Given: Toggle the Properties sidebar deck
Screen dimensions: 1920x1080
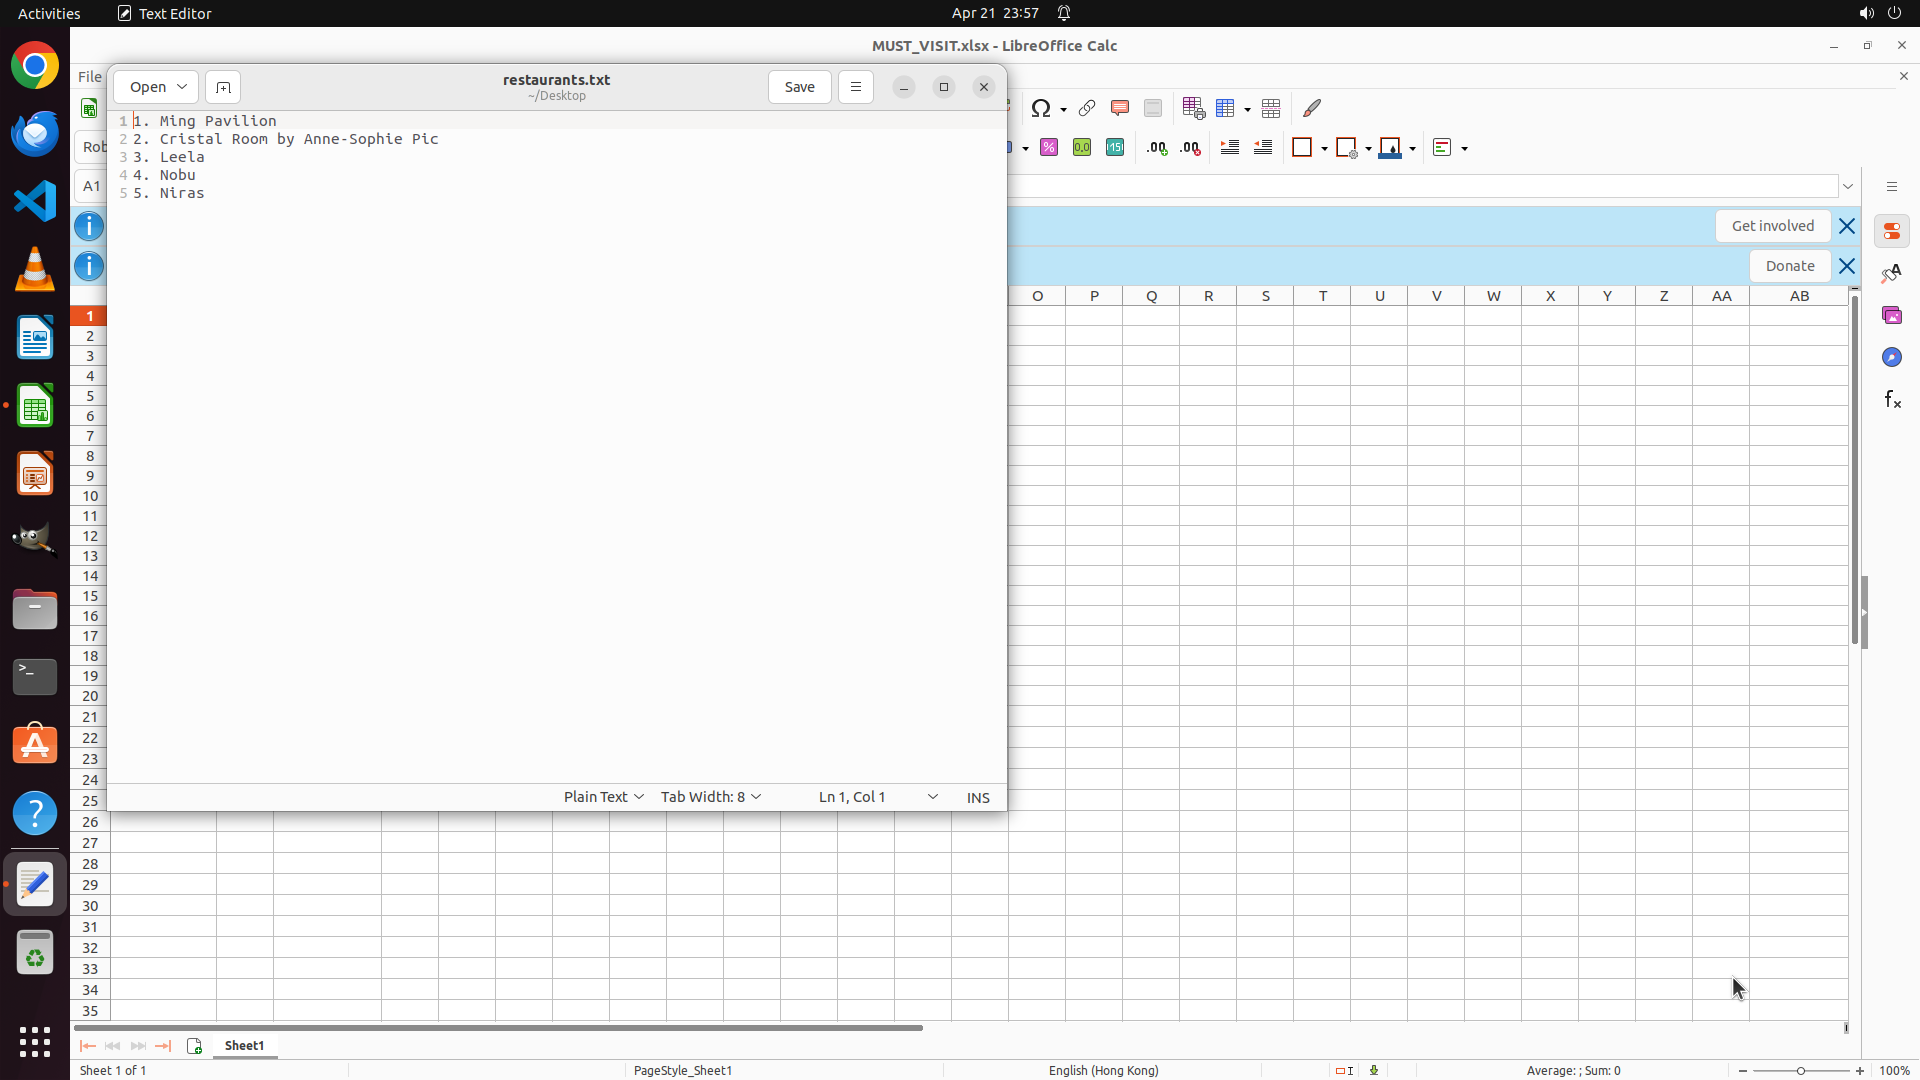Looking at the screenshot, I should [1892, 232].
